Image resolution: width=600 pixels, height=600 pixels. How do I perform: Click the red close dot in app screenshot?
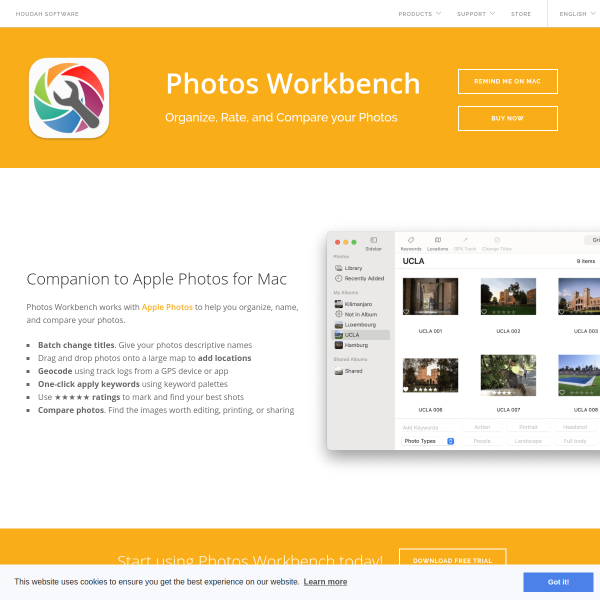click(x=338, y=242)
